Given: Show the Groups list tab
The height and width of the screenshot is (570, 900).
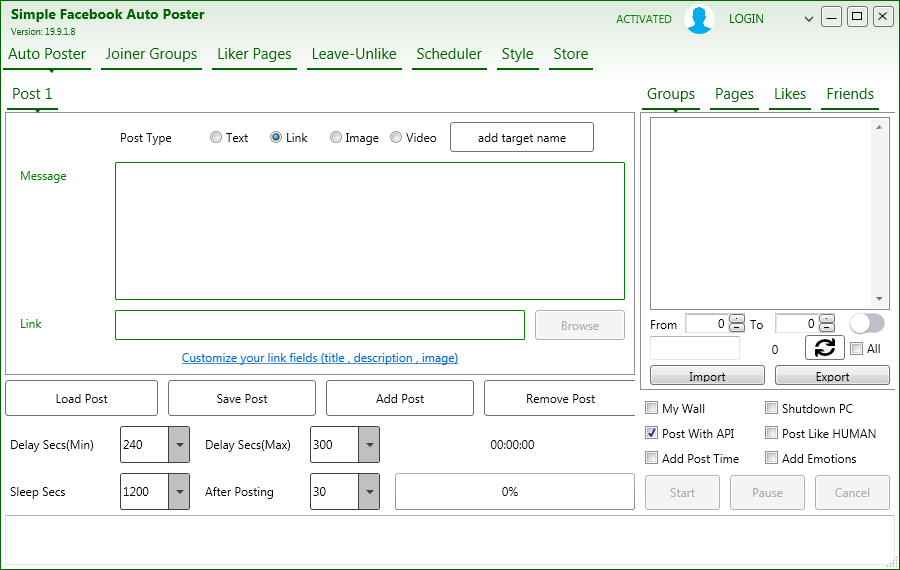Looking at the screenshot, I should (670, 94).
